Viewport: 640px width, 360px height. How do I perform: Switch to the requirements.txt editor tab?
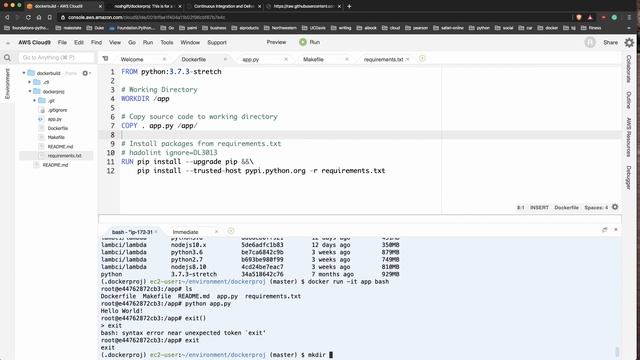(x=383, y=59)
